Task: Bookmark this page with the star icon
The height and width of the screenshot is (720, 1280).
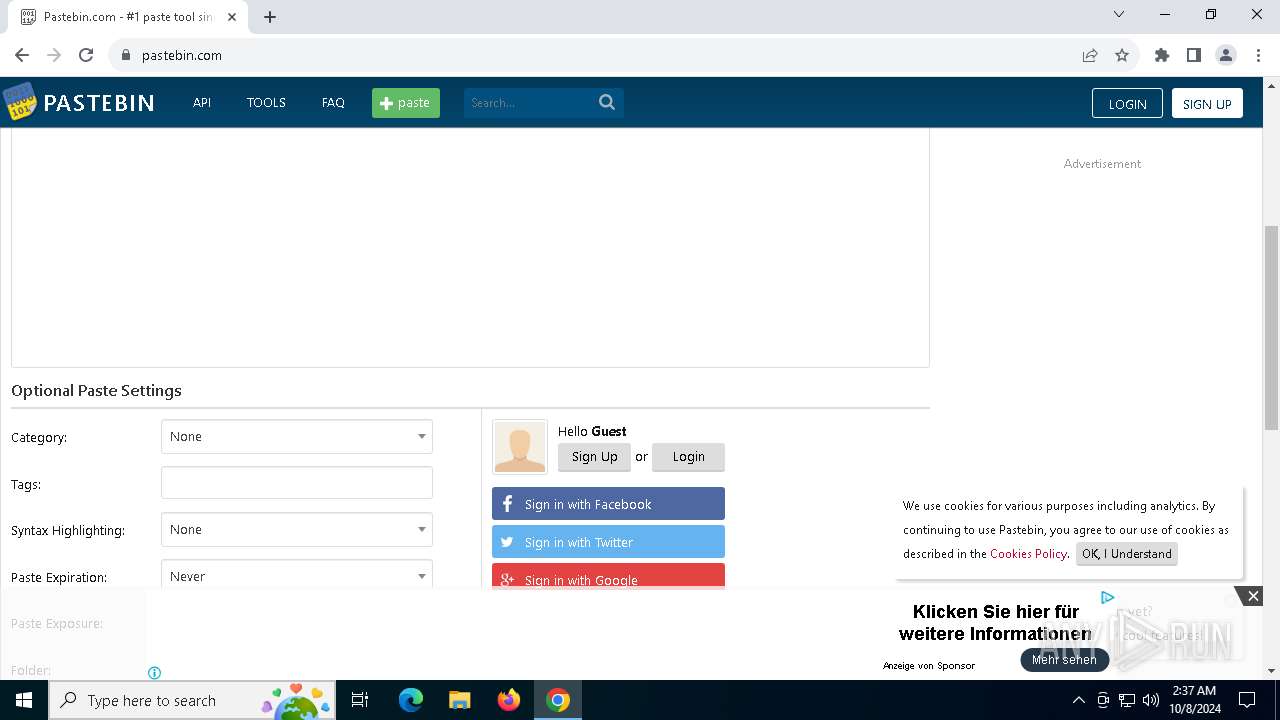Action: click(1122, 55)
